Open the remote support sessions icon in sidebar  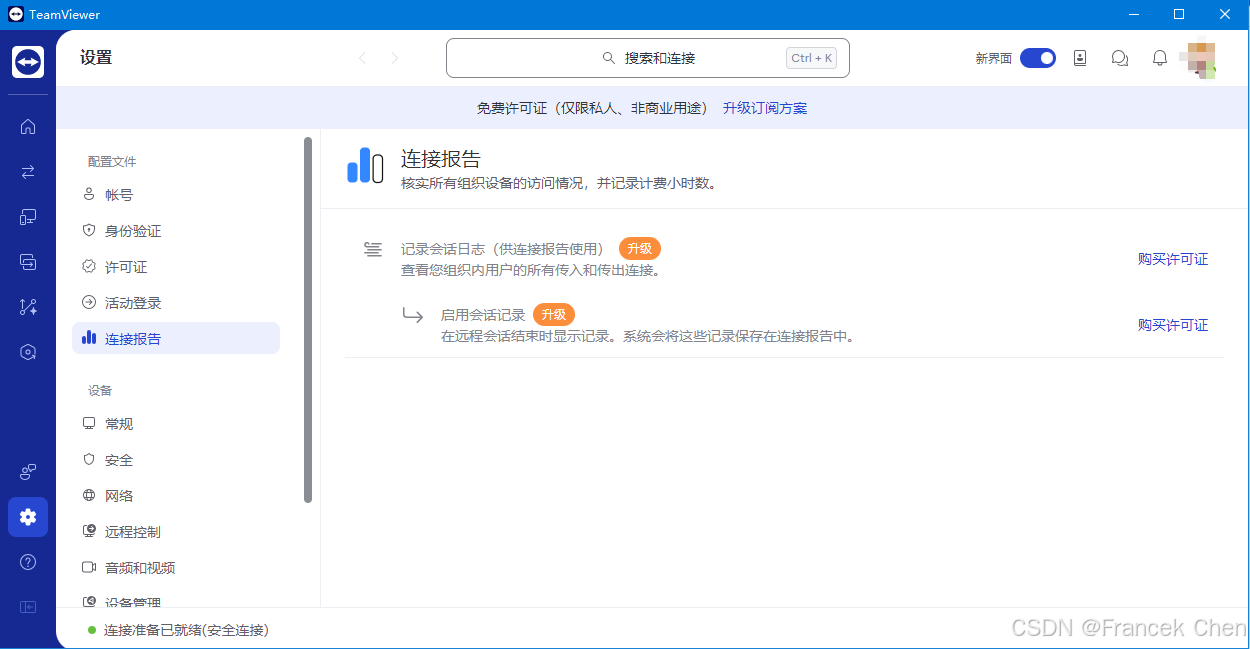pyautogui.click(x=28, y=262)
